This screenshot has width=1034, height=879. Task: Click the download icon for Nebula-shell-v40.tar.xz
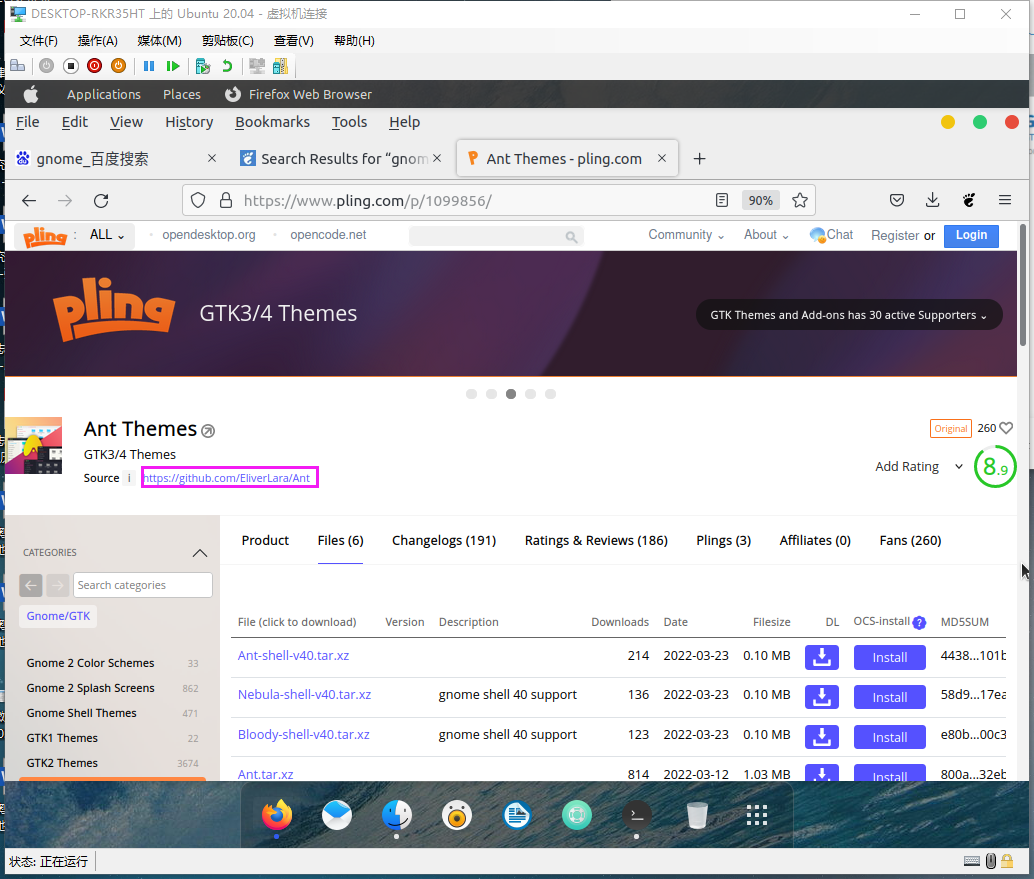point(822,697)
